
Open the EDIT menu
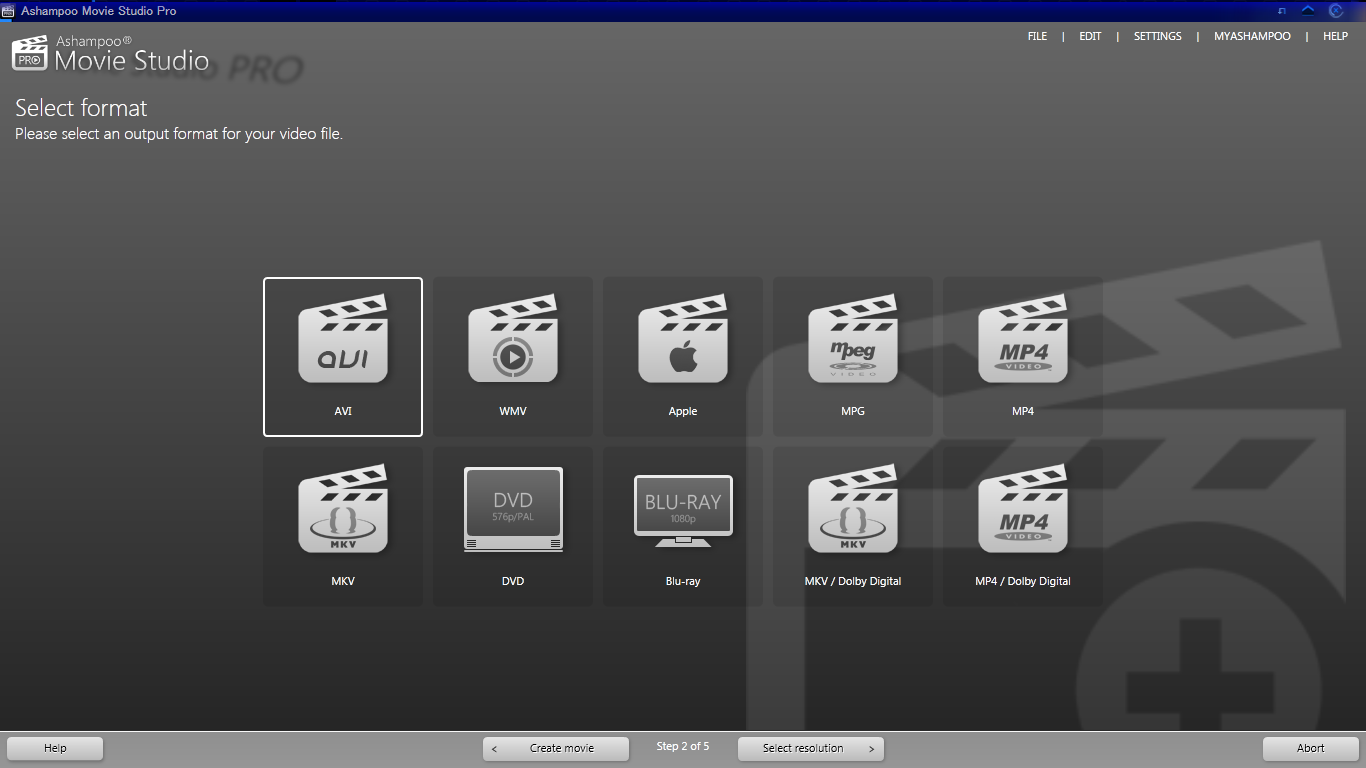1090,36
